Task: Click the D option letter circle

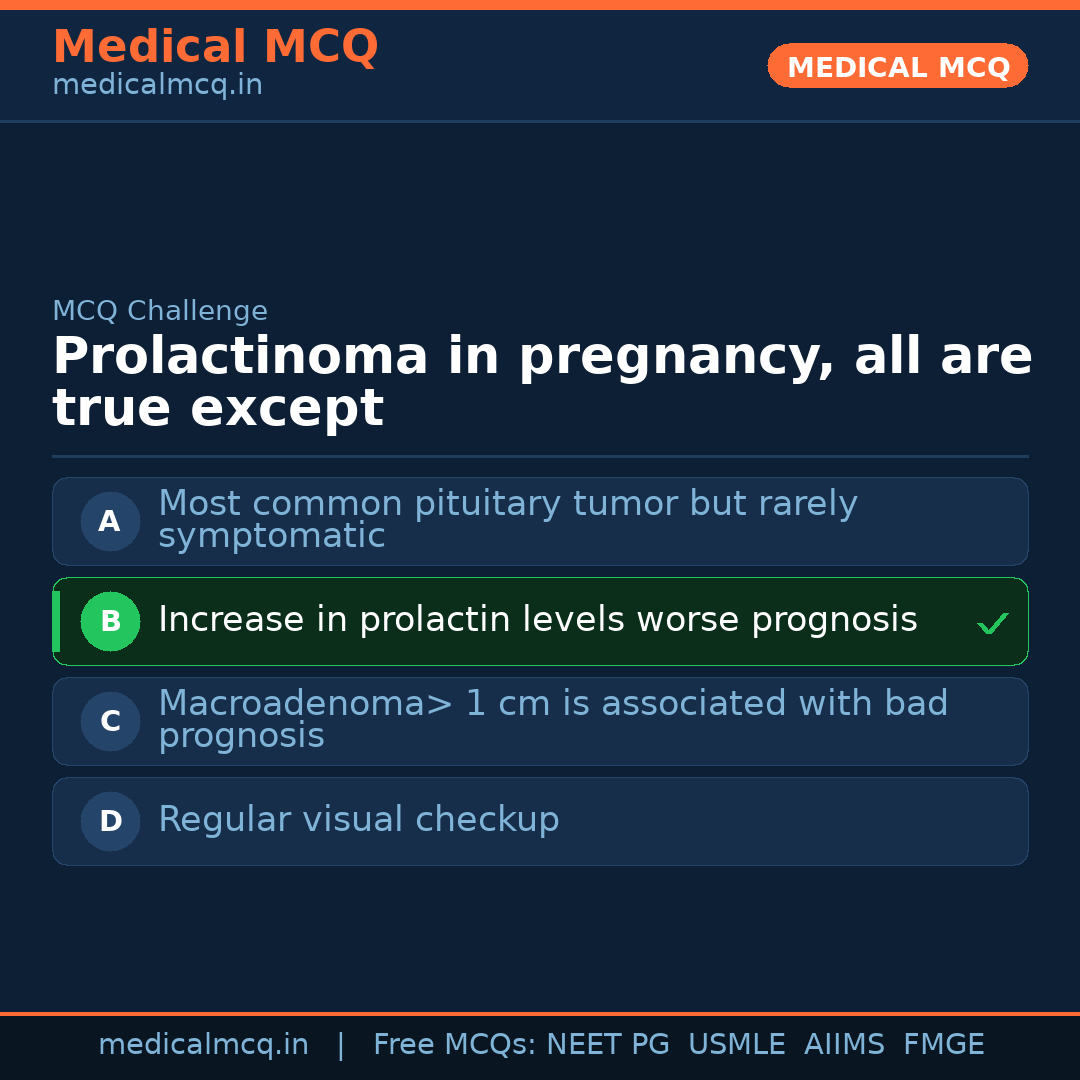Action: tap(110, 821)
